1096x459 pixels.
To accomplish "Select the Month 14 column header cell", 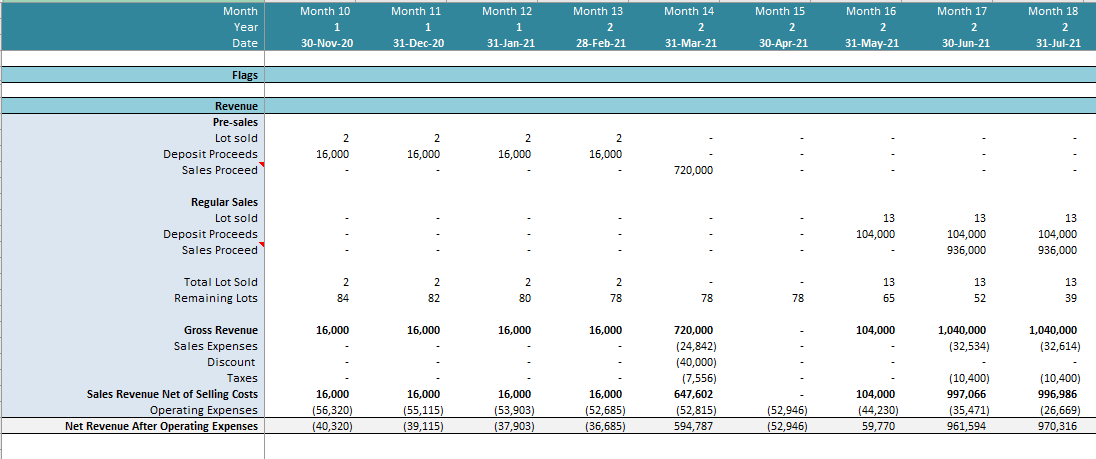I will [x=681, y=11].
